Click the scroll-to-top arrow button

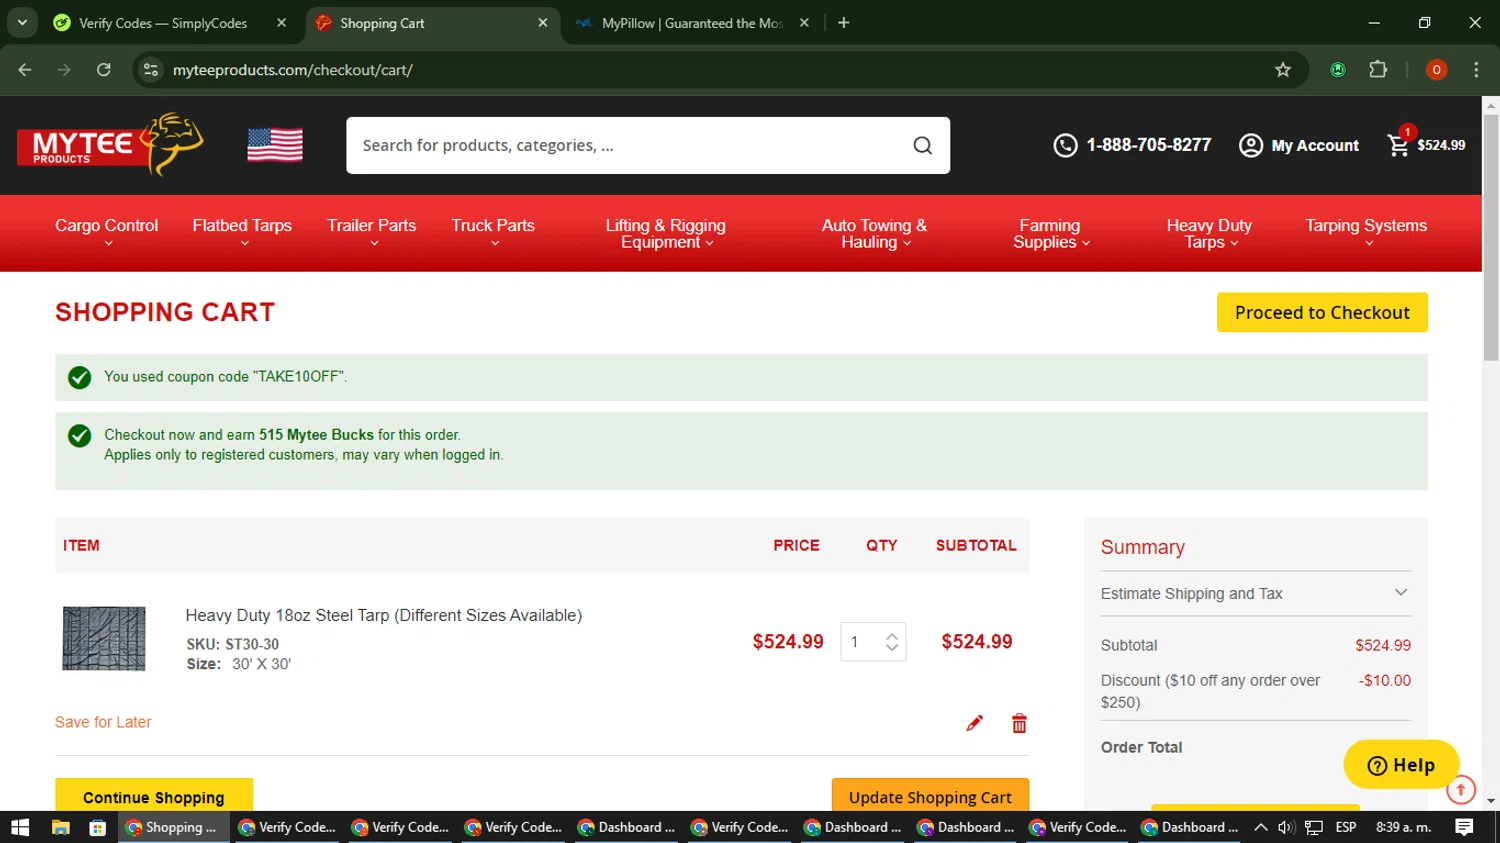tap(1461, 790)
